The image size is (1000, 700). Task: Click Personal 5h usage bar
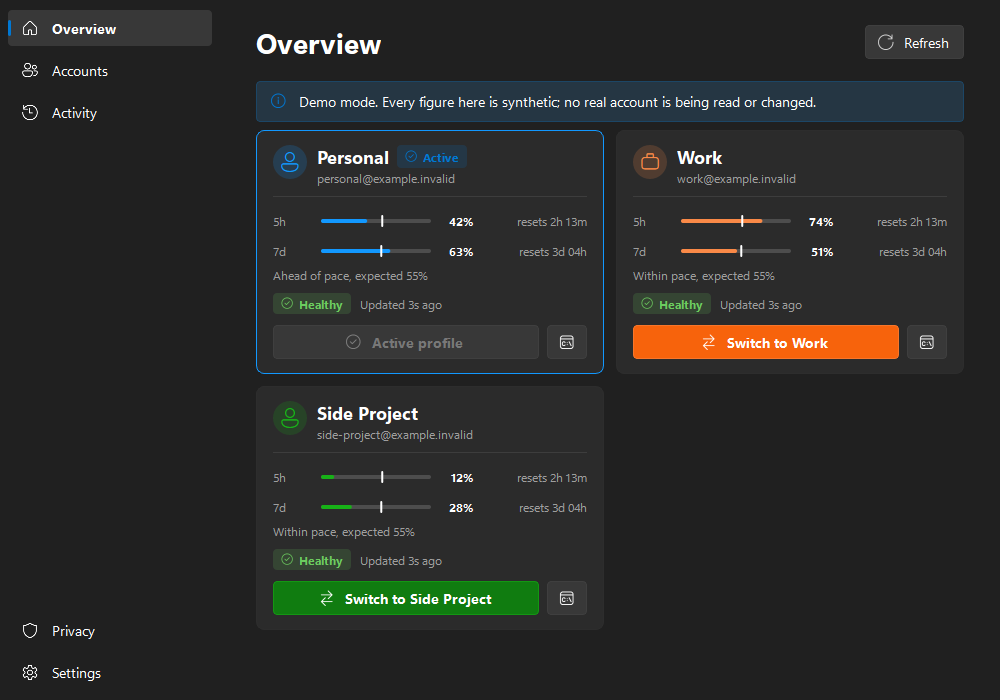tap(376, 221)
